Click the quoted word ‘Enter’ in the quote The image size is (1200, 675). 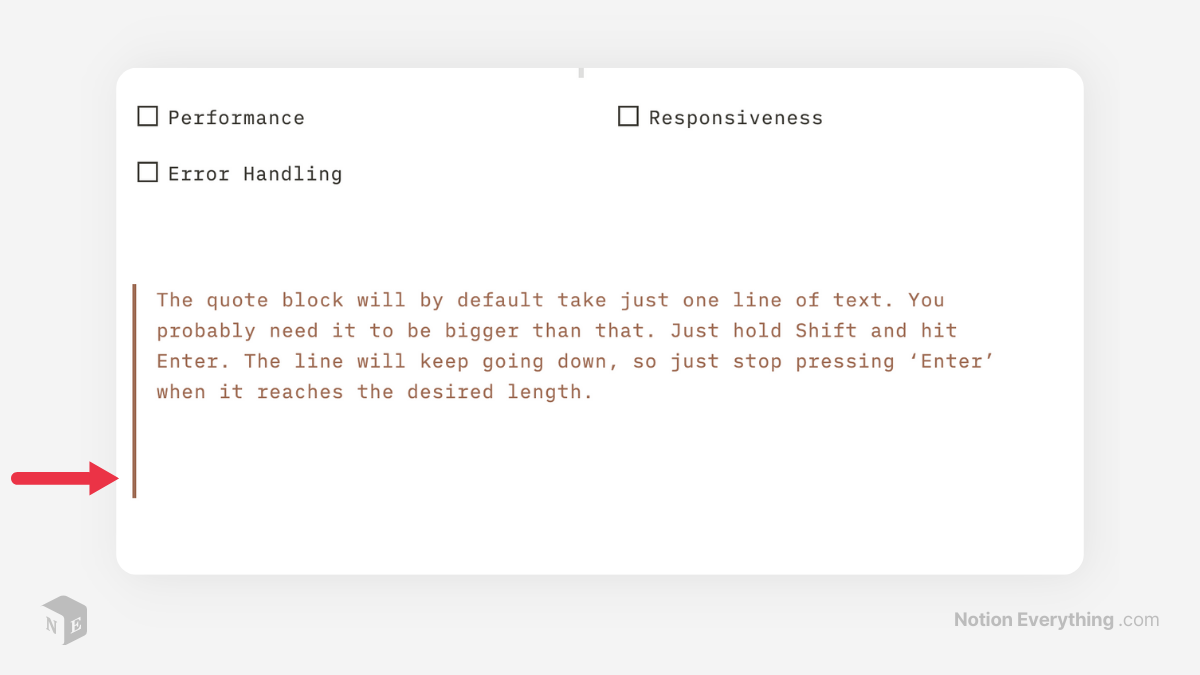[x=957, y=361]
